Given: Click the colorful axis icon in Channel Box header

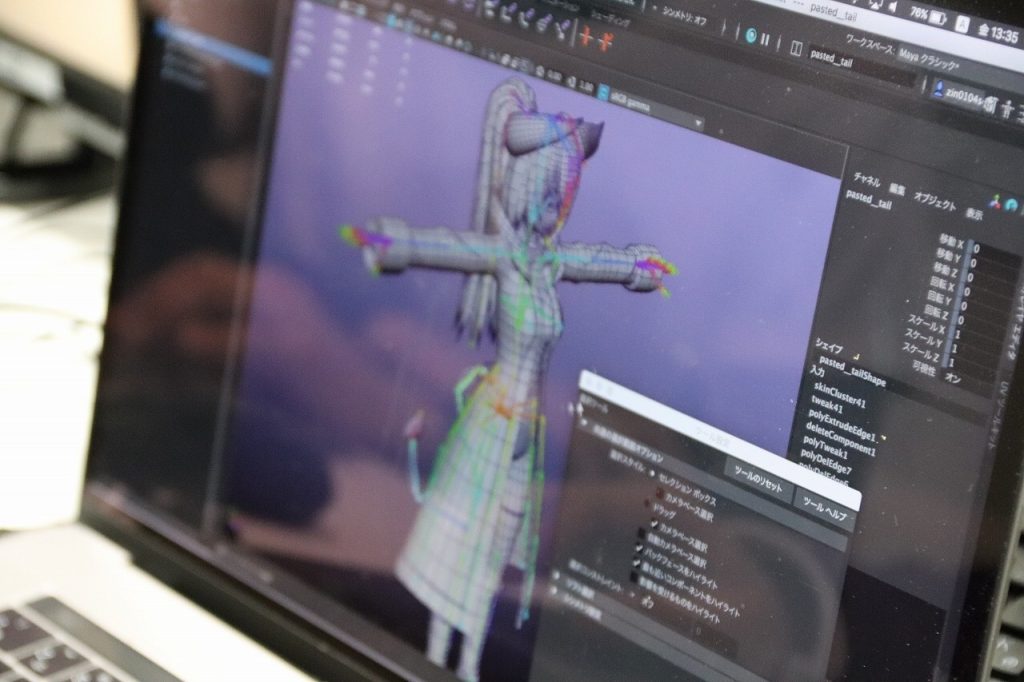Looking at the screenshot, I should (x=995, y=201).
